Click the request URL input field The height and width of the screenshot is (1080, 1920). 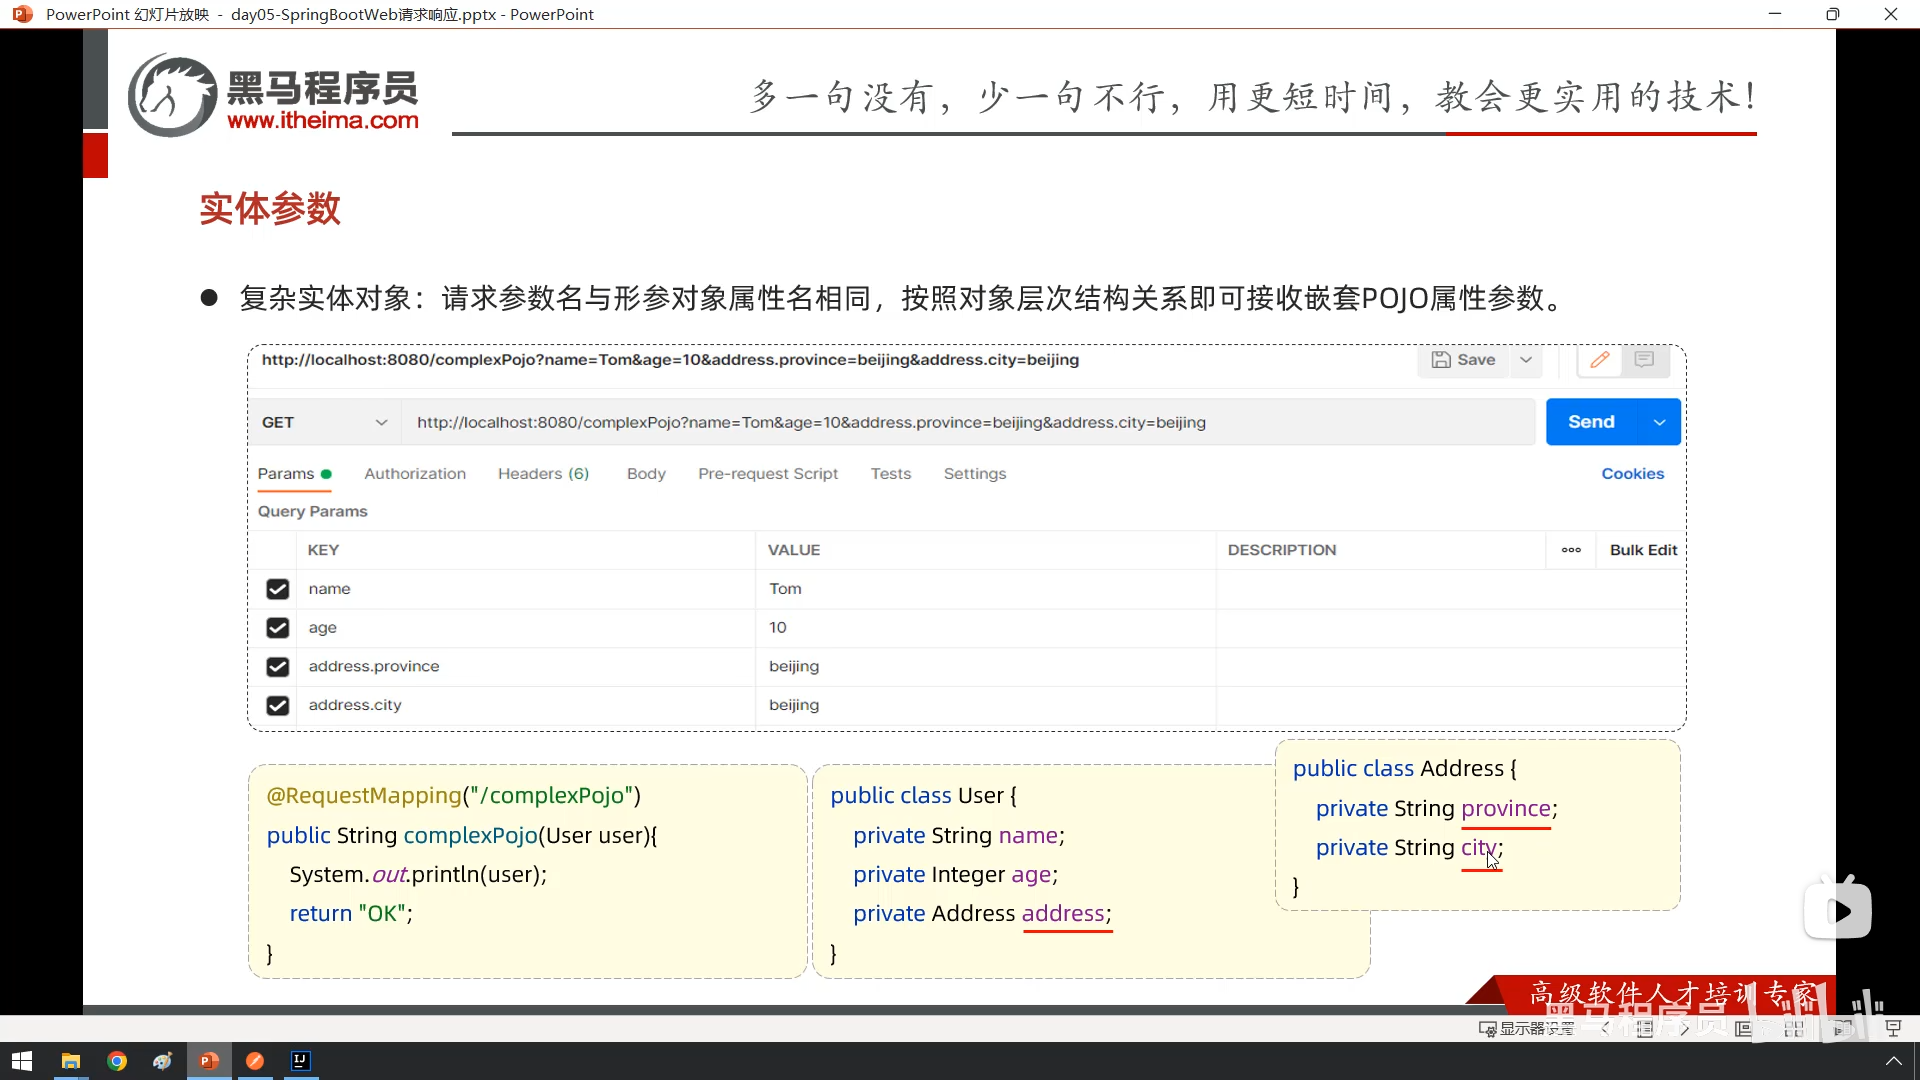pyautogui.click(x=968, y=422)
